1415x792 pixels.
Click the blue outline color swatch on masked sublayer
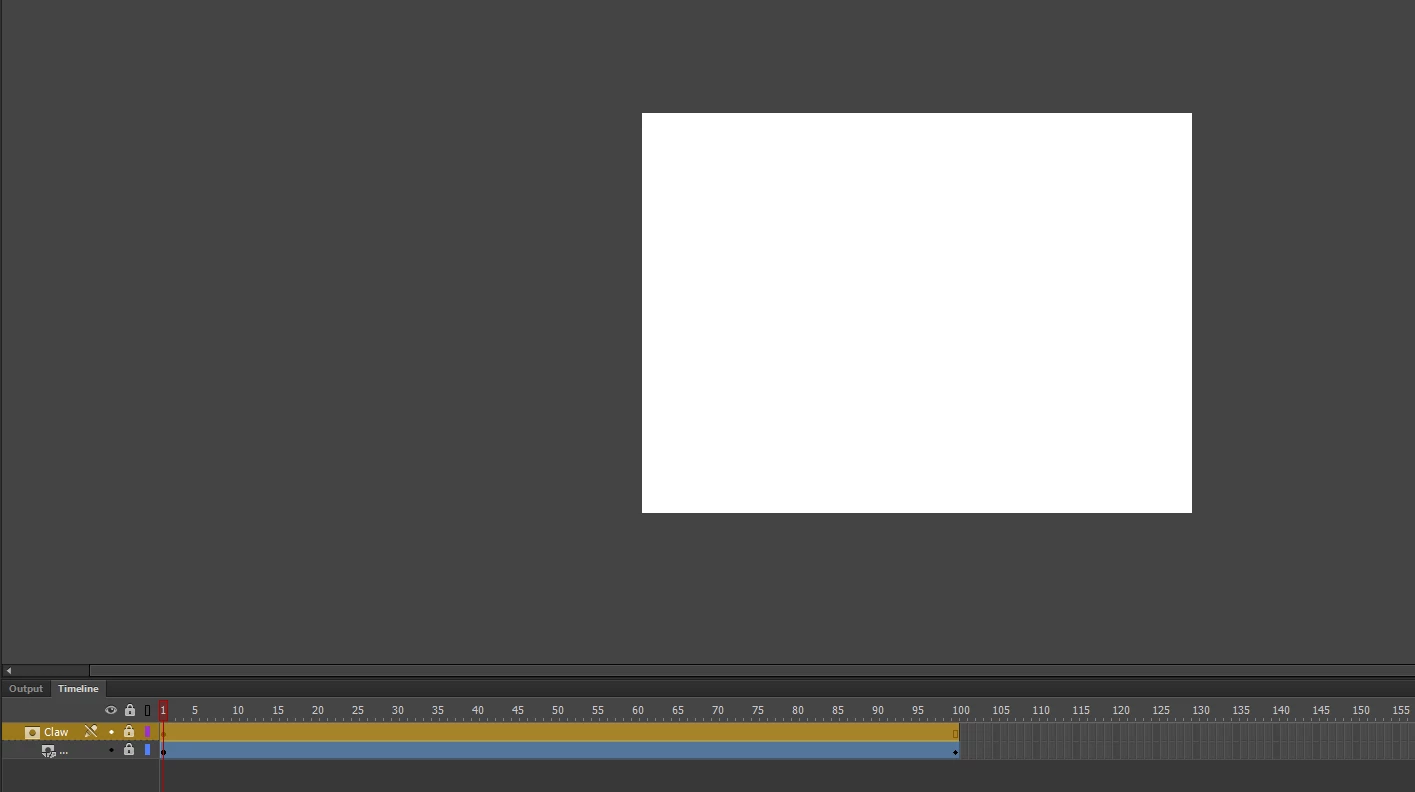coord(147,750)
